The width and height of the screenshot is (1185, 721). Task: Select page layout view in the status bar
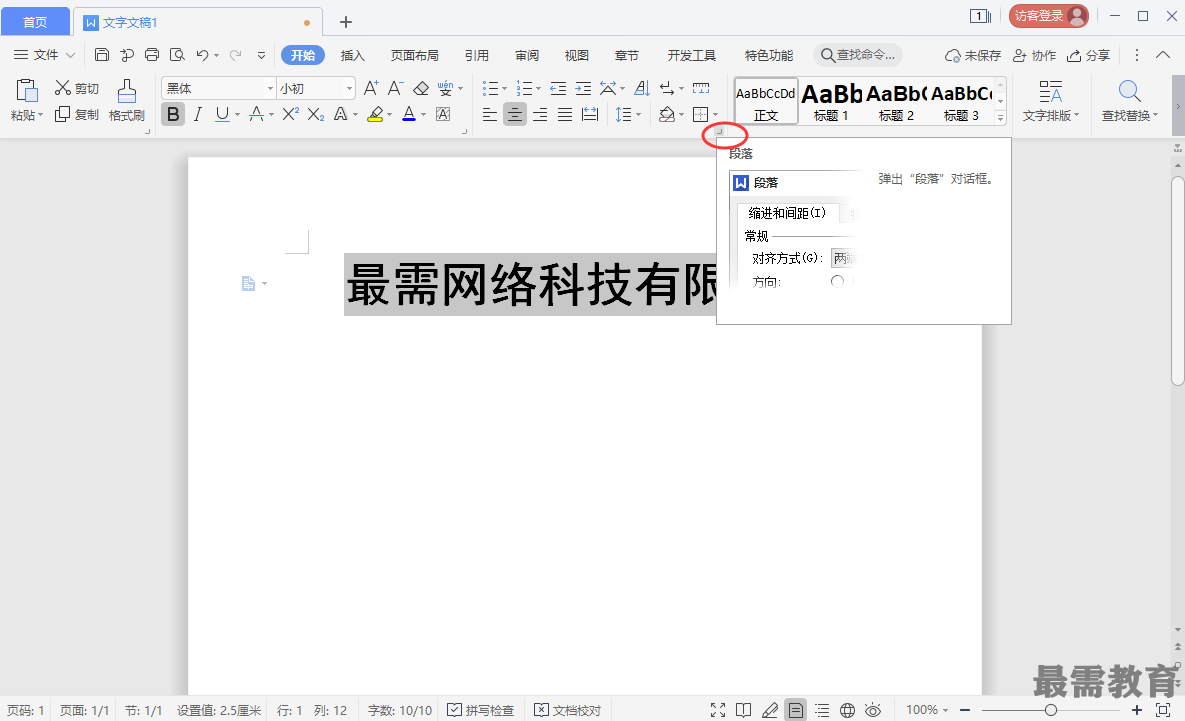(x=796, y=710)
